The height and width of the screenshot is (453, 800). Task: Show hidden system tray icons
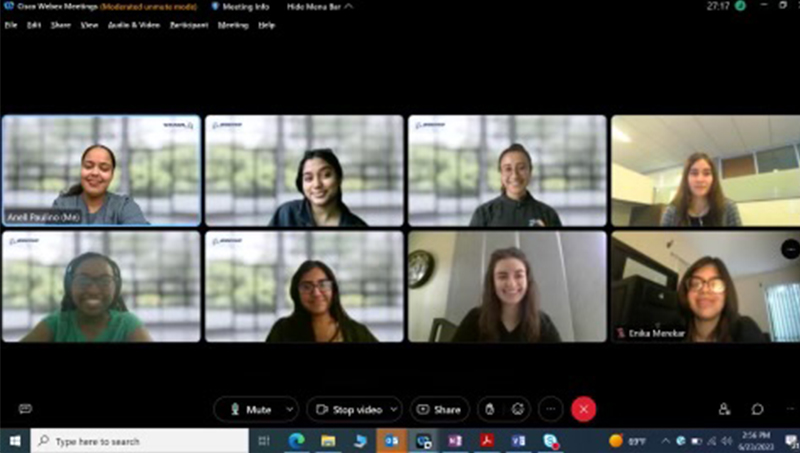point(666,441)
